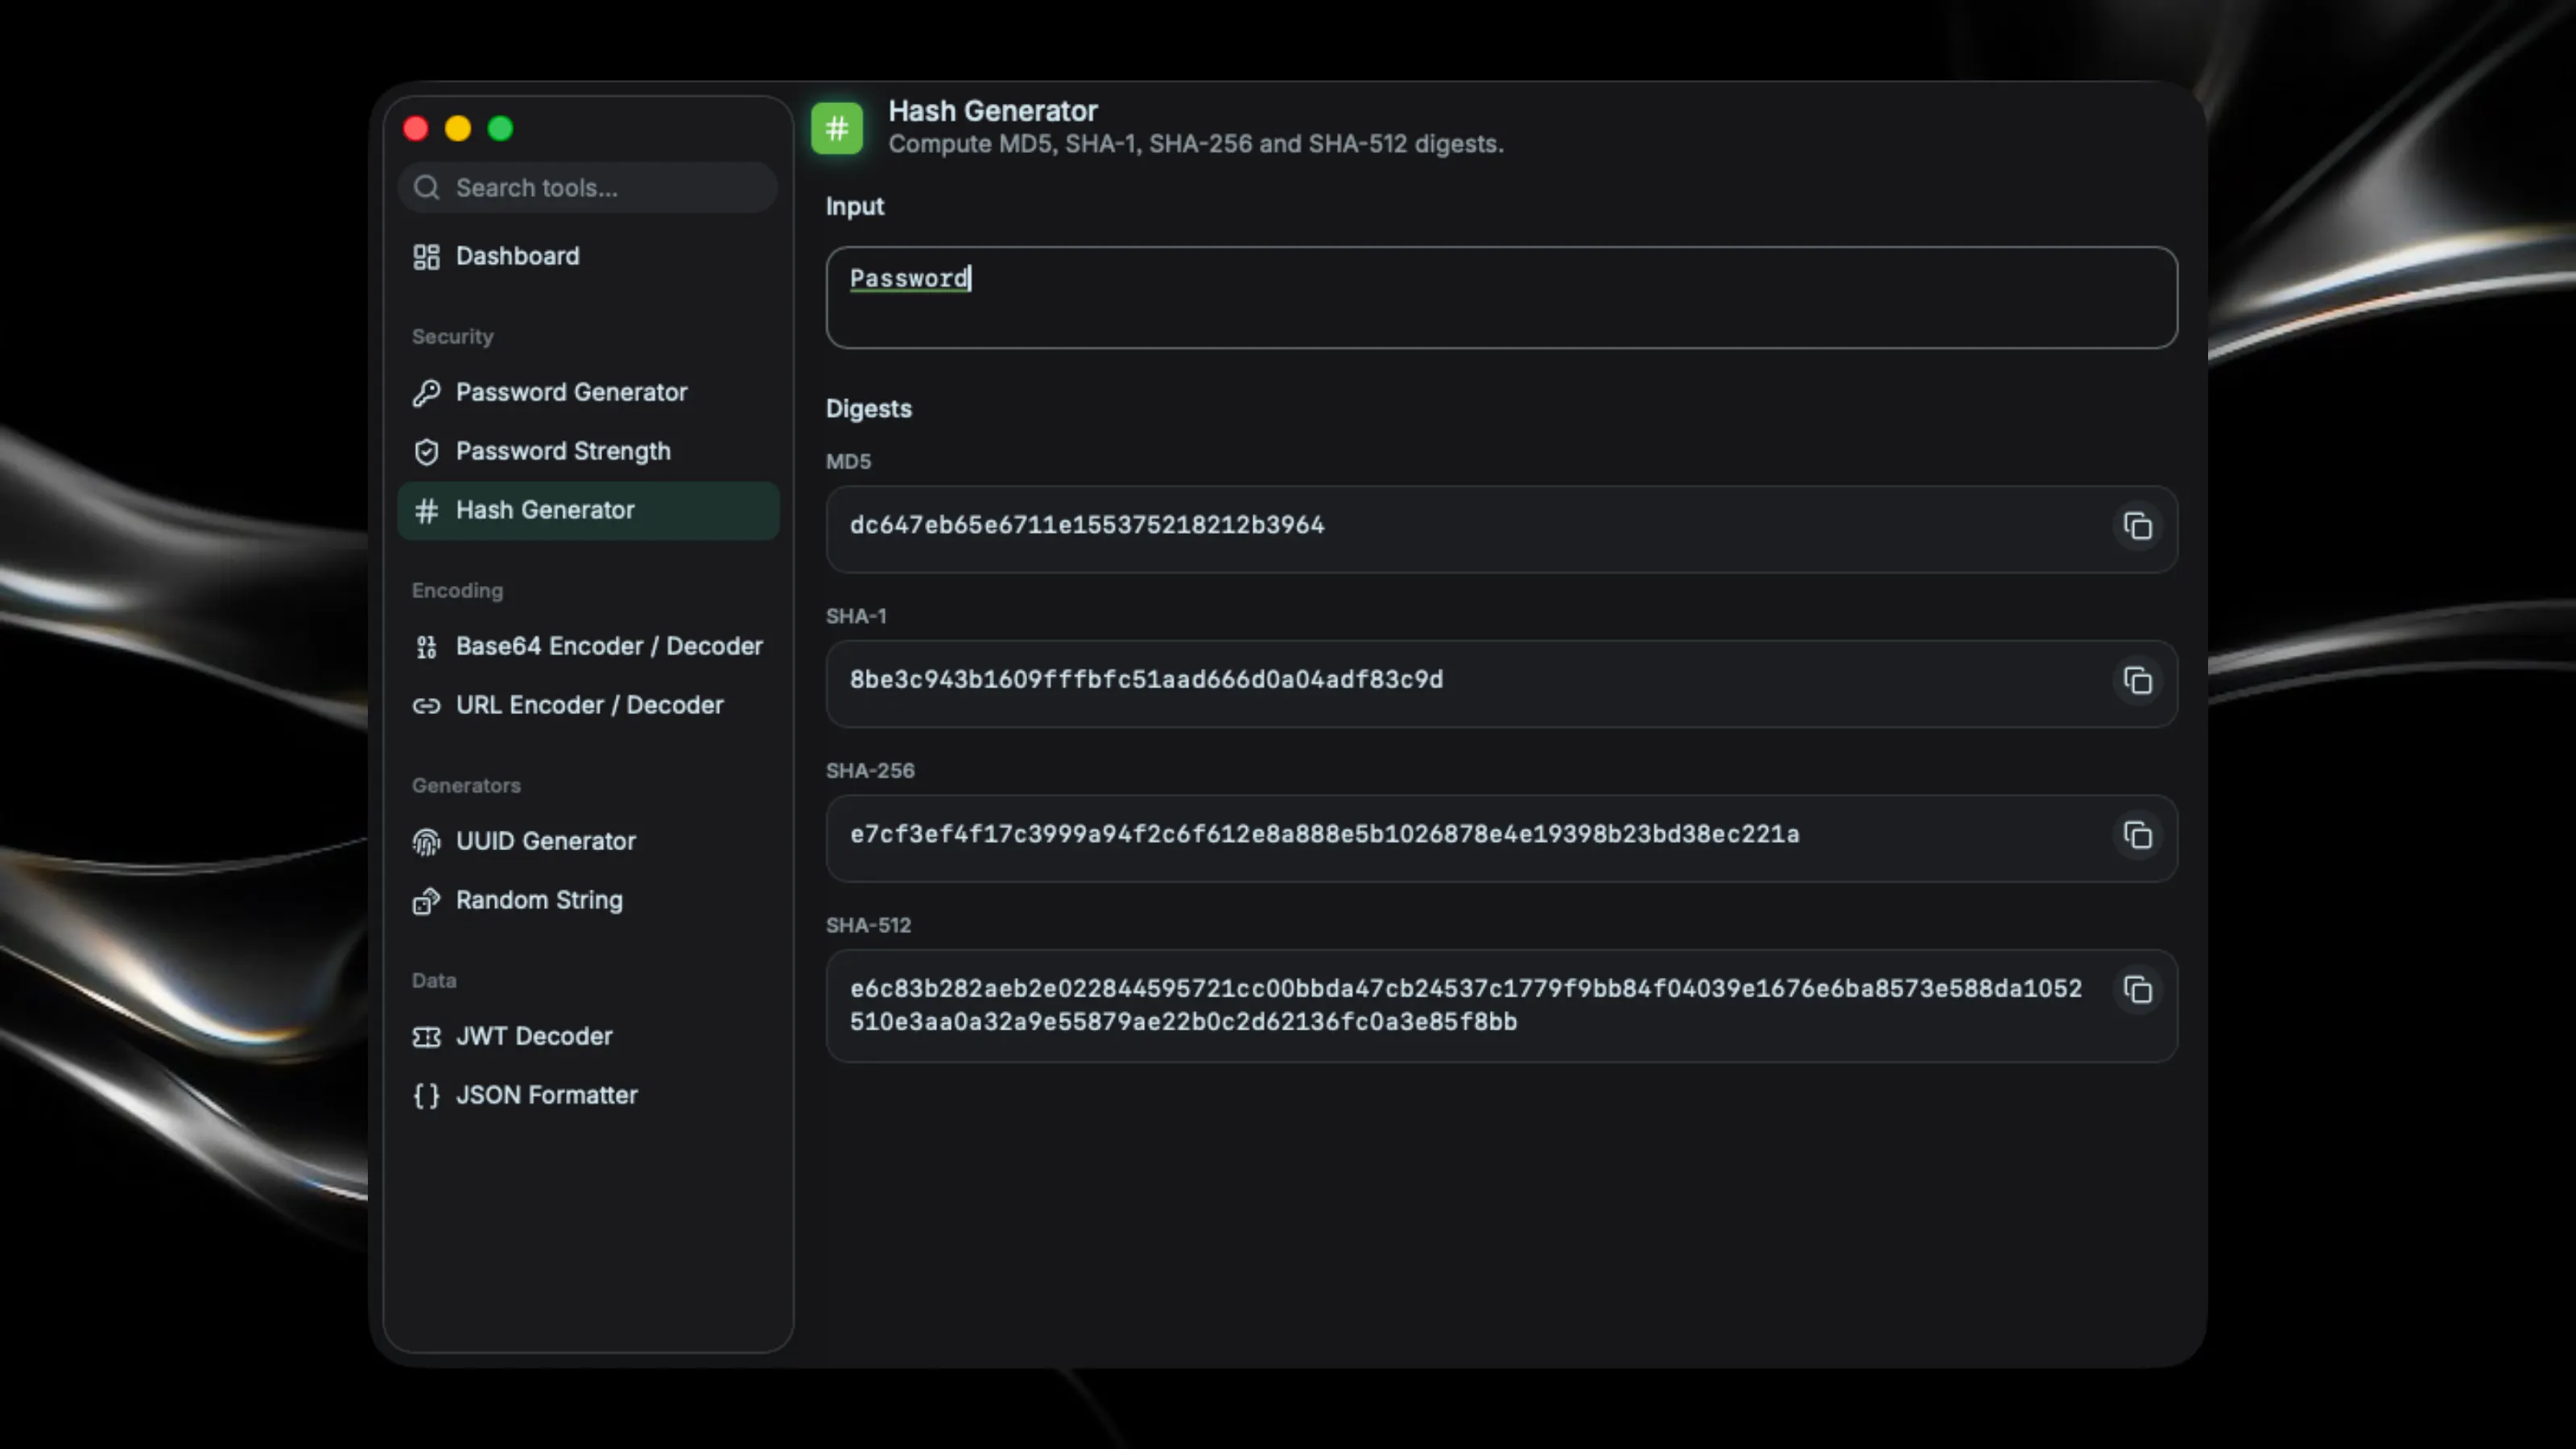This screenshot has height=1449, width=2576.
Task: Click the SHA-256 hash value text
Action: point(1324,834)
